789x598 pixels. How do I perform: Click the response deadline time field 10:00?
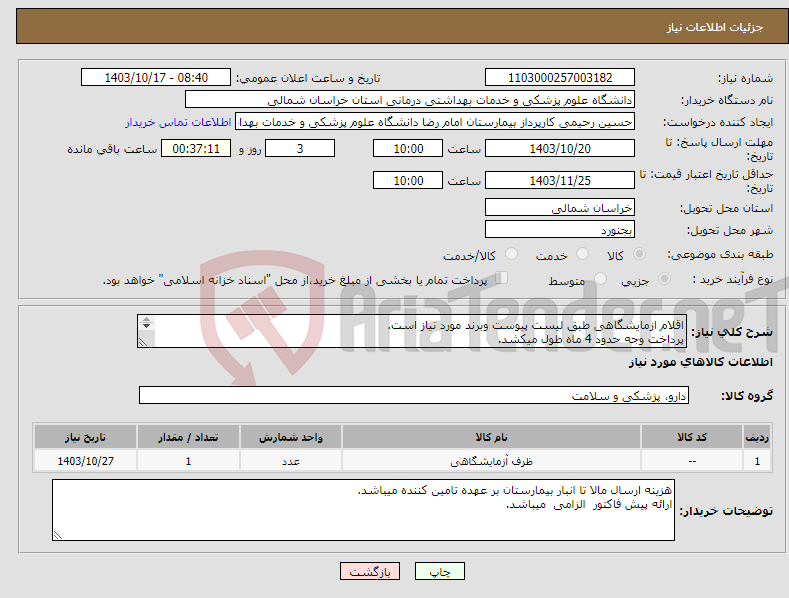coord(408,148)
